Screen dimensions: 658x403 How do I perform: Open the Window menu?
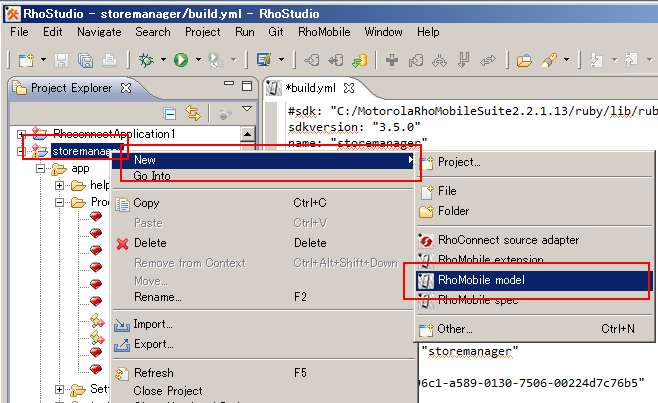pyautogui.click(x=383, y=32)
